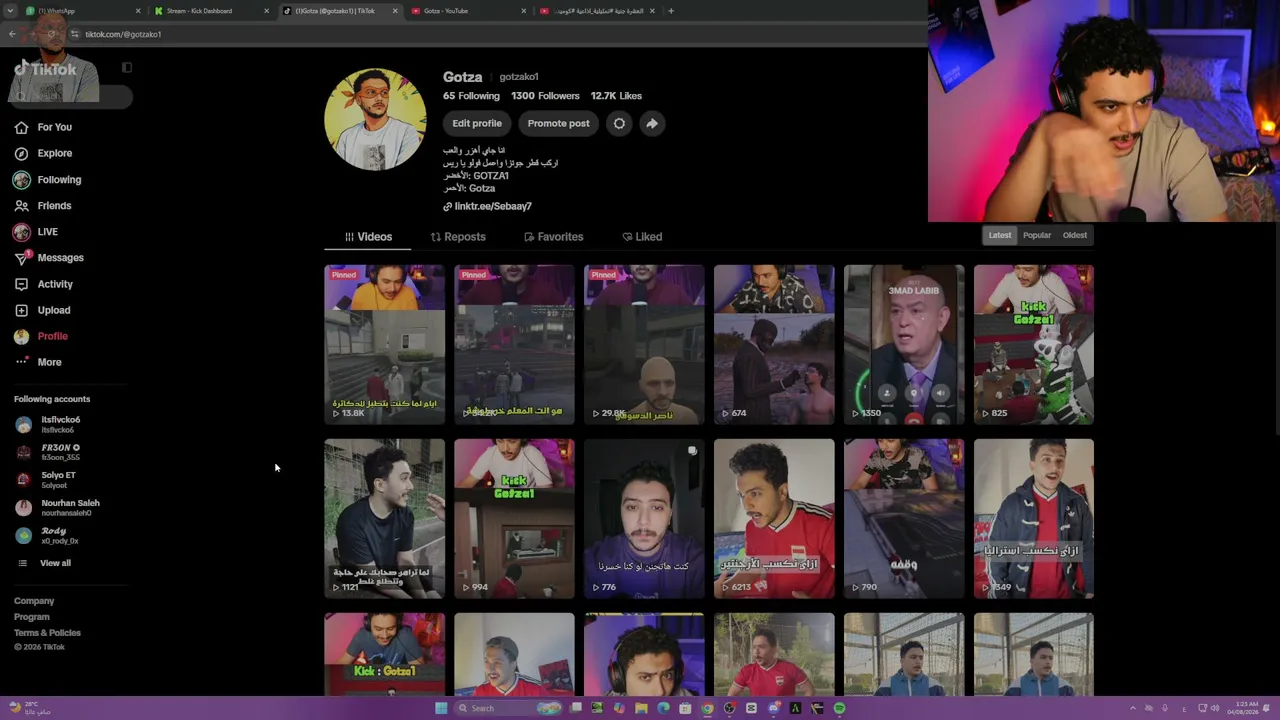The height and width of the screenshot is (720, 1280).
Task: Open a new browser tab
Action: [x=671, y=11]
